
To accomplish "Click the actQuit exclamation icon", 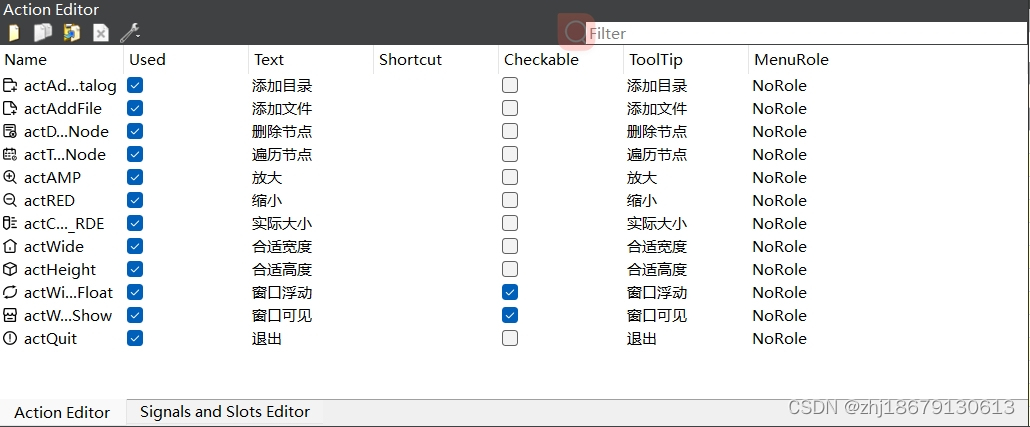I will click(x=11, y=338).
